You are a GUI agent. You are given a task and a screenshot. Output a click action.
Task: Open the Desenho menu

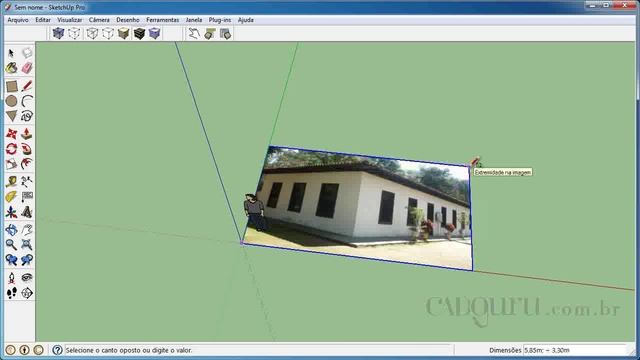pyautogui.click(x=128, y=20)
